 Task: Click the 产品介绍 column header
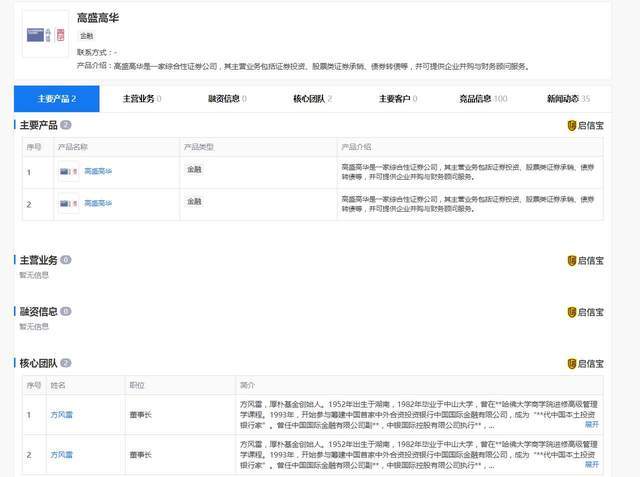[x=356, y=147]
